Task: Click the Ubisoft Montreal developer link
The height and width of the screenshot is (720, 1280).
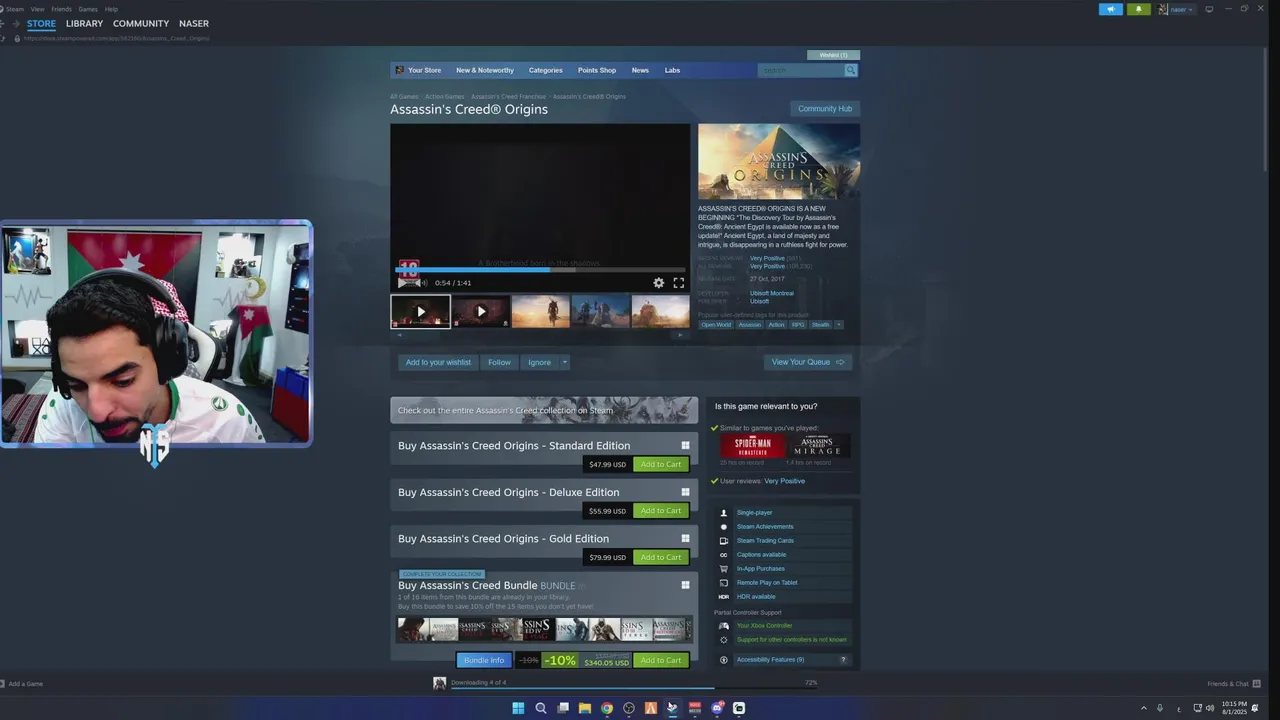Action: (x=772, y=293)
